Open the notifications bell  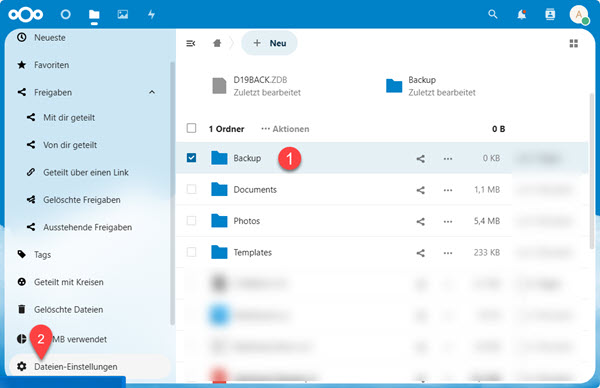pos(522,15)
